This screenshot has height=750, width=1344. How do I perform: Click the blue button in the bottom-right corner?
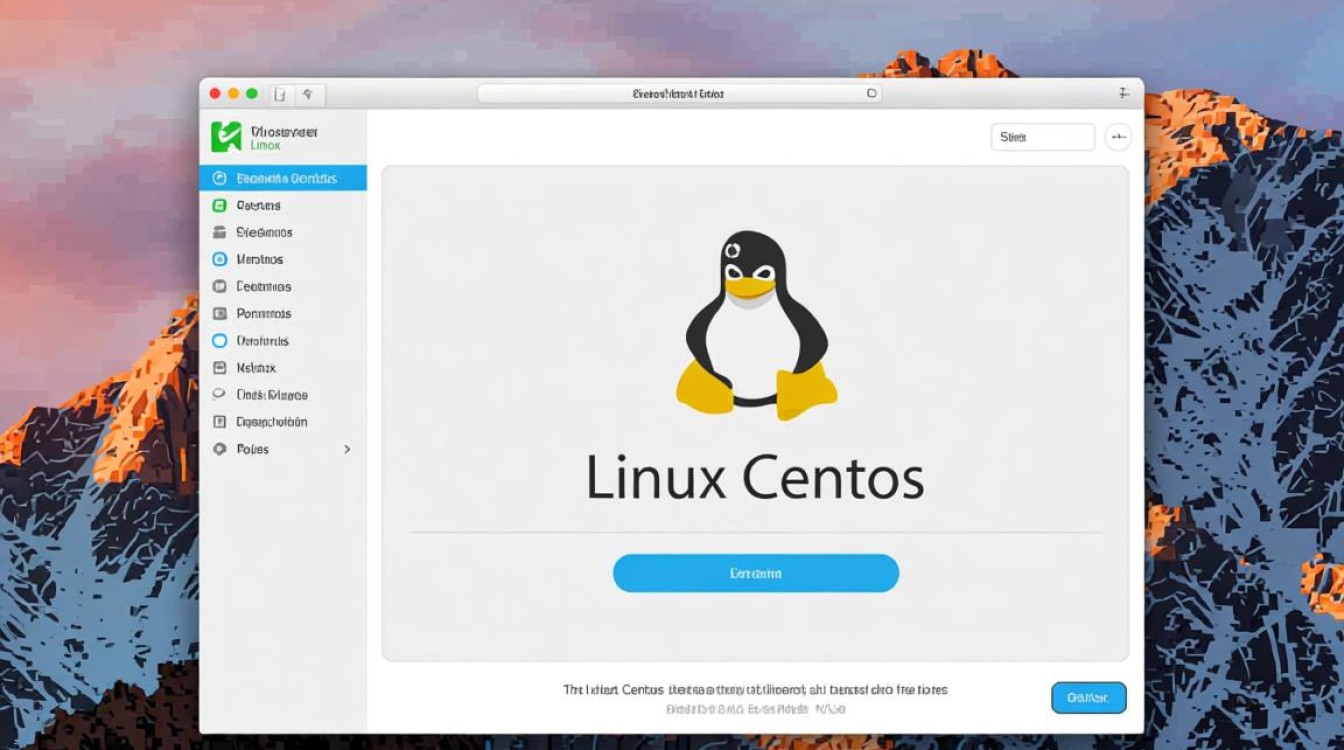click(x=1088, y=697)
